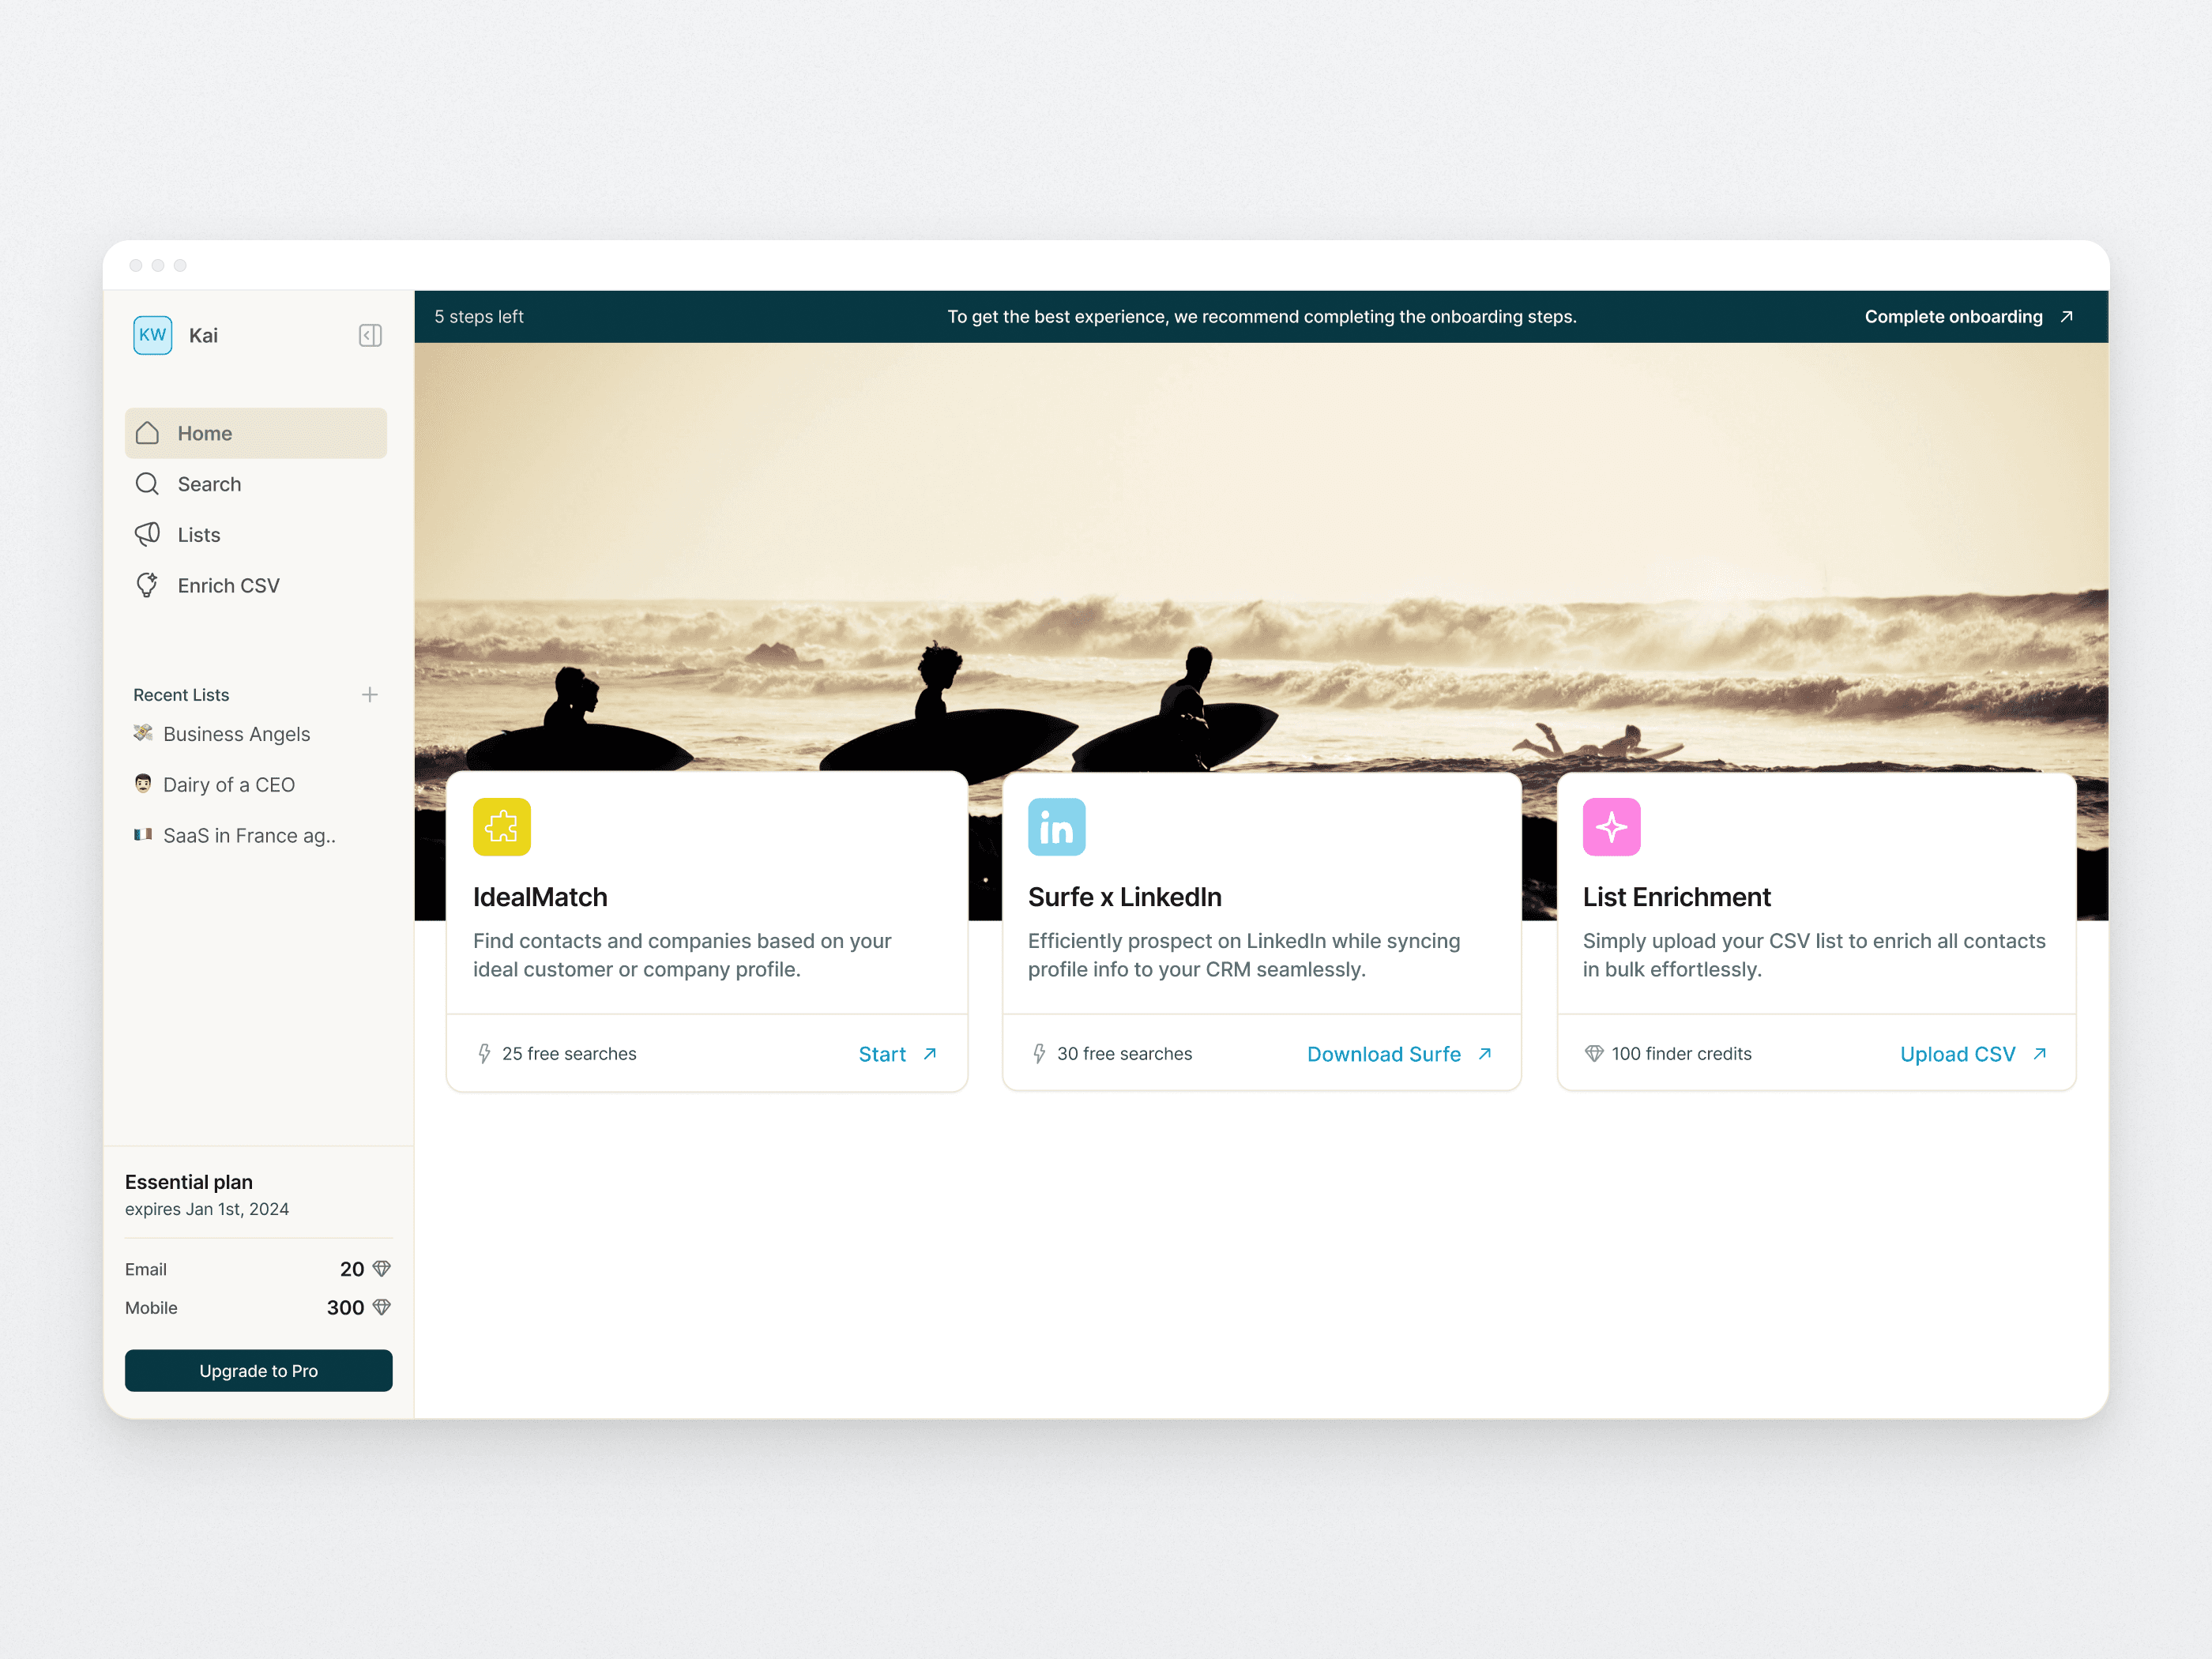The height and width of the screenshot is (1659, 2212).
Task: Click '25 free searches' text
Action: pos(569,1054)
